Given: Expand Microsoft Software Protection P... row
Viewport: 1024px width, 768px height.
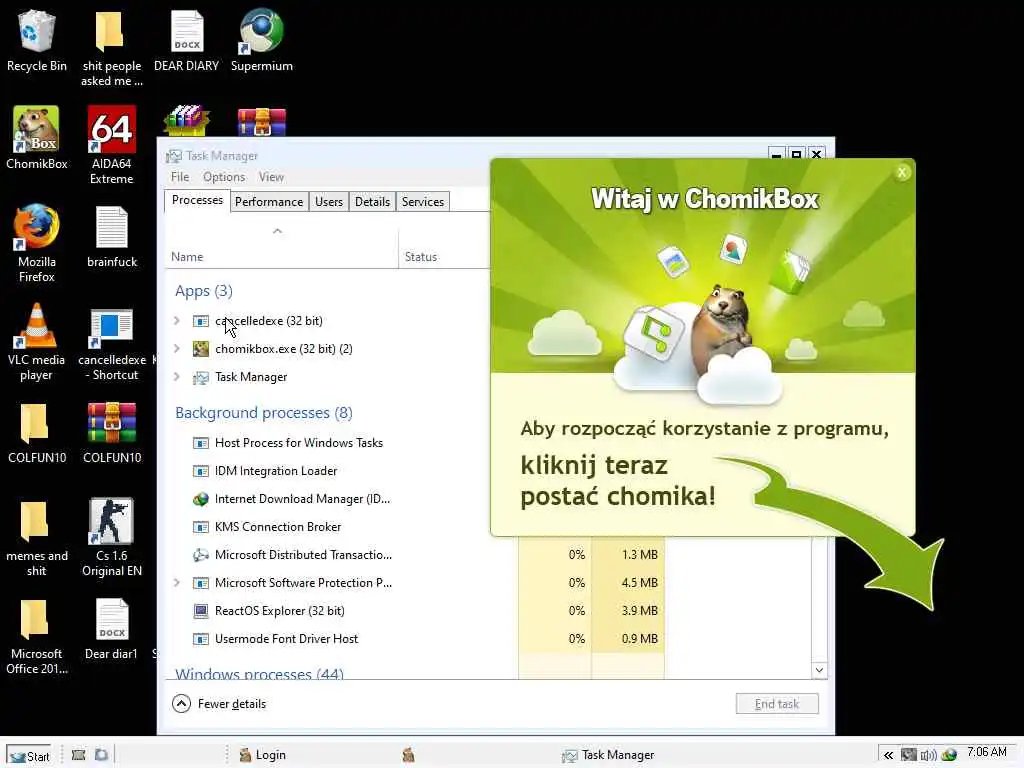Looking at the screenshot, I should tap(176, 583).
